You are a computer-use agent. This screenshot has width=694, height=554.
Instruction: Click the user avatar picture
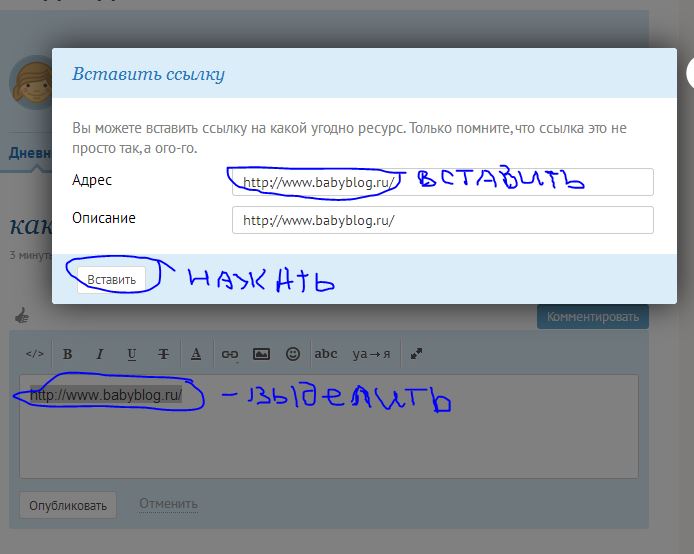31,83
